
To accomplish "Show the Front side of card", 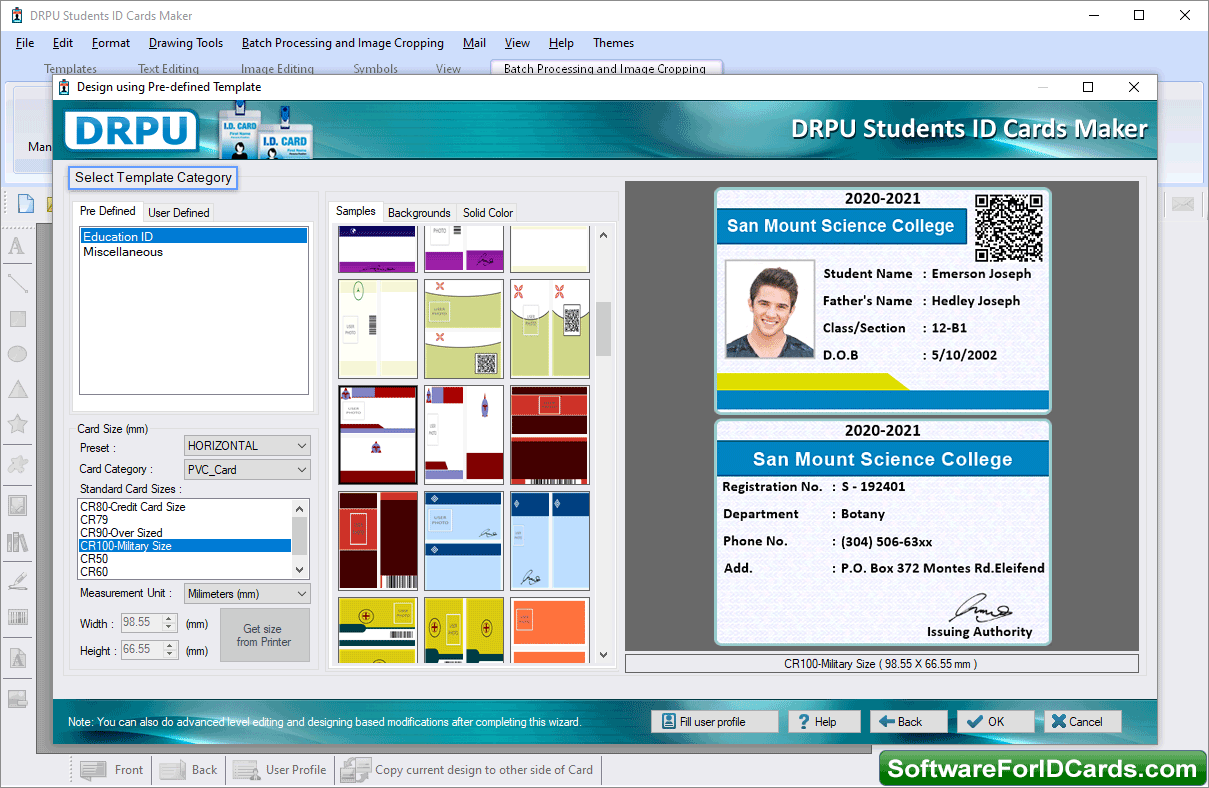I will tap(112, 770).
